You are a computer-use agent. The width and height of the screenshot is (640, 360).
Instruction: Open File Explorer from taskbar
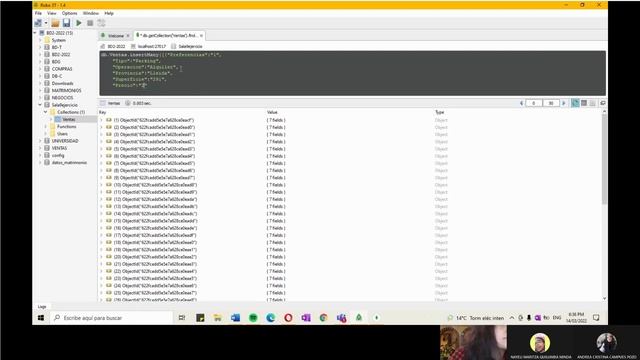click(x=218, y=318)
